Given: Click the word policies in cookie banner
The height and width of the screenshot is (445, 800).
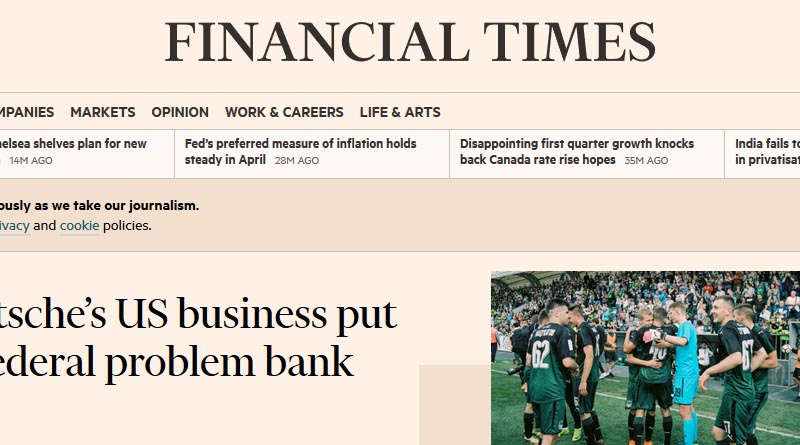Looking at the screenshot, I should [127, 226].
